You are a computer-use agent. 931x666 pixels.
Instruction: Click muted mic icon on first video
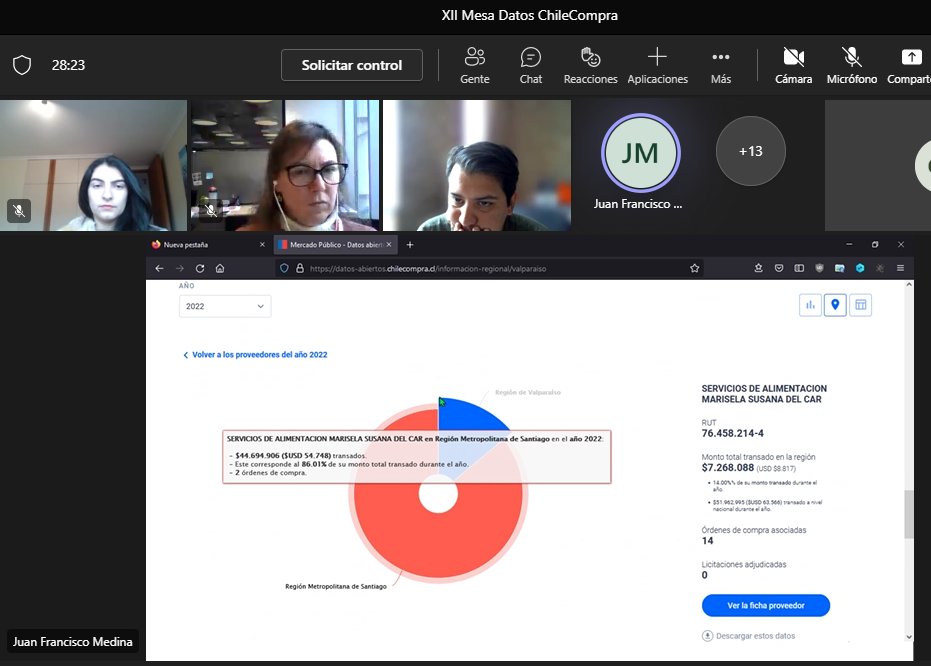(19, 211)
